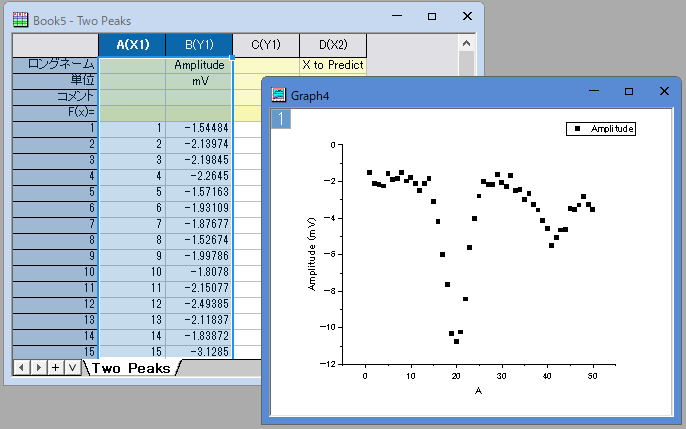Click cell value -2.13974
686x429 pixels.
click(199, 145)
